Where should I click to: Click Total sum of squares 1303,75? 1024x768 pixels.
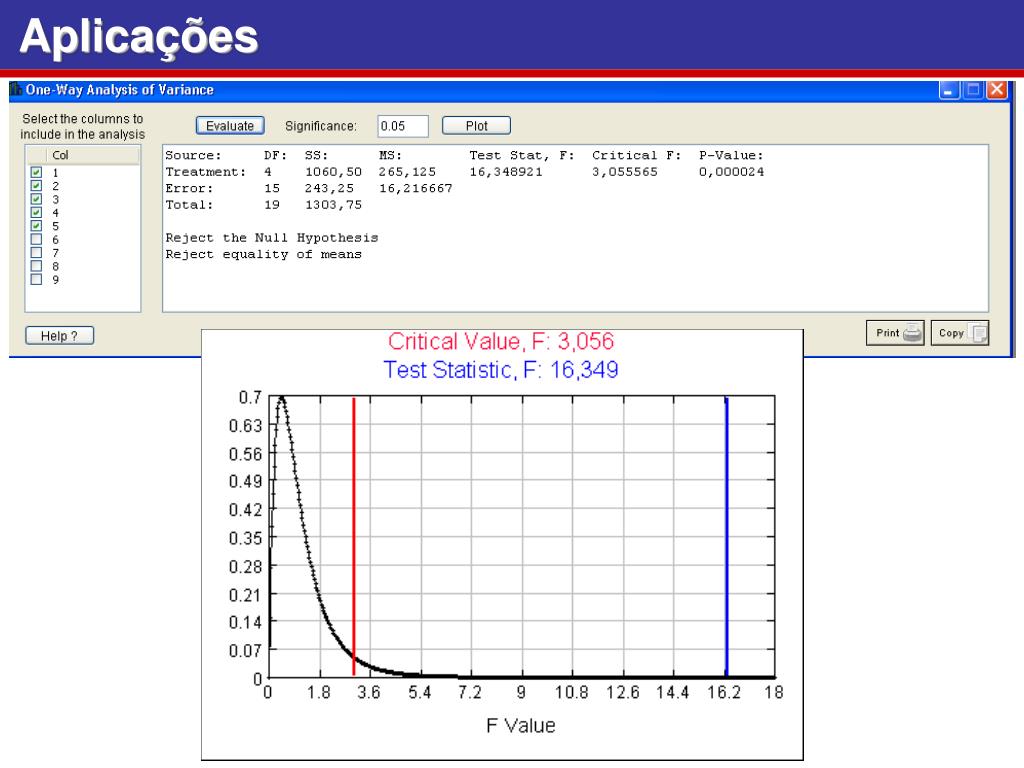pos(333,204)
